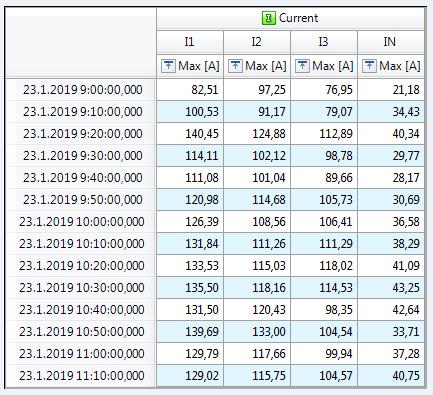Select row timestamp 23.1.2019 11:10:00,000
Image resolution: width=433 pixels, height=395 pixels.
pos(82,376)
